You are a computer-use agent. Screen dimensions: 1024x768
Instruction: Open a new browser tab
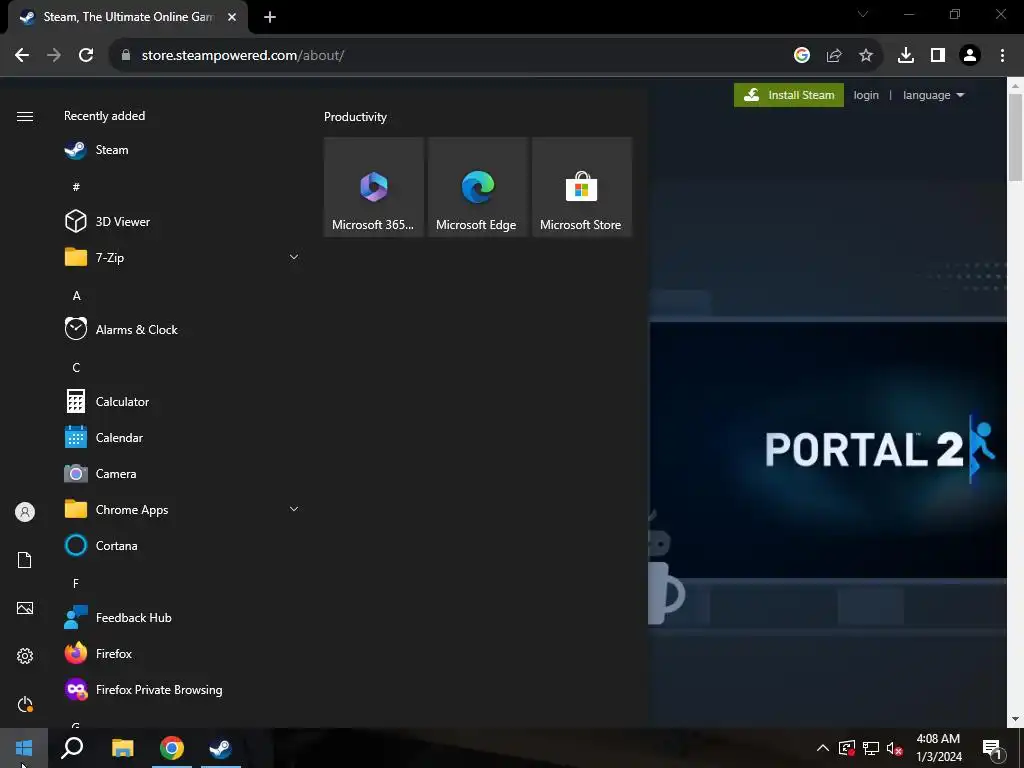click(x=270, y=18)
